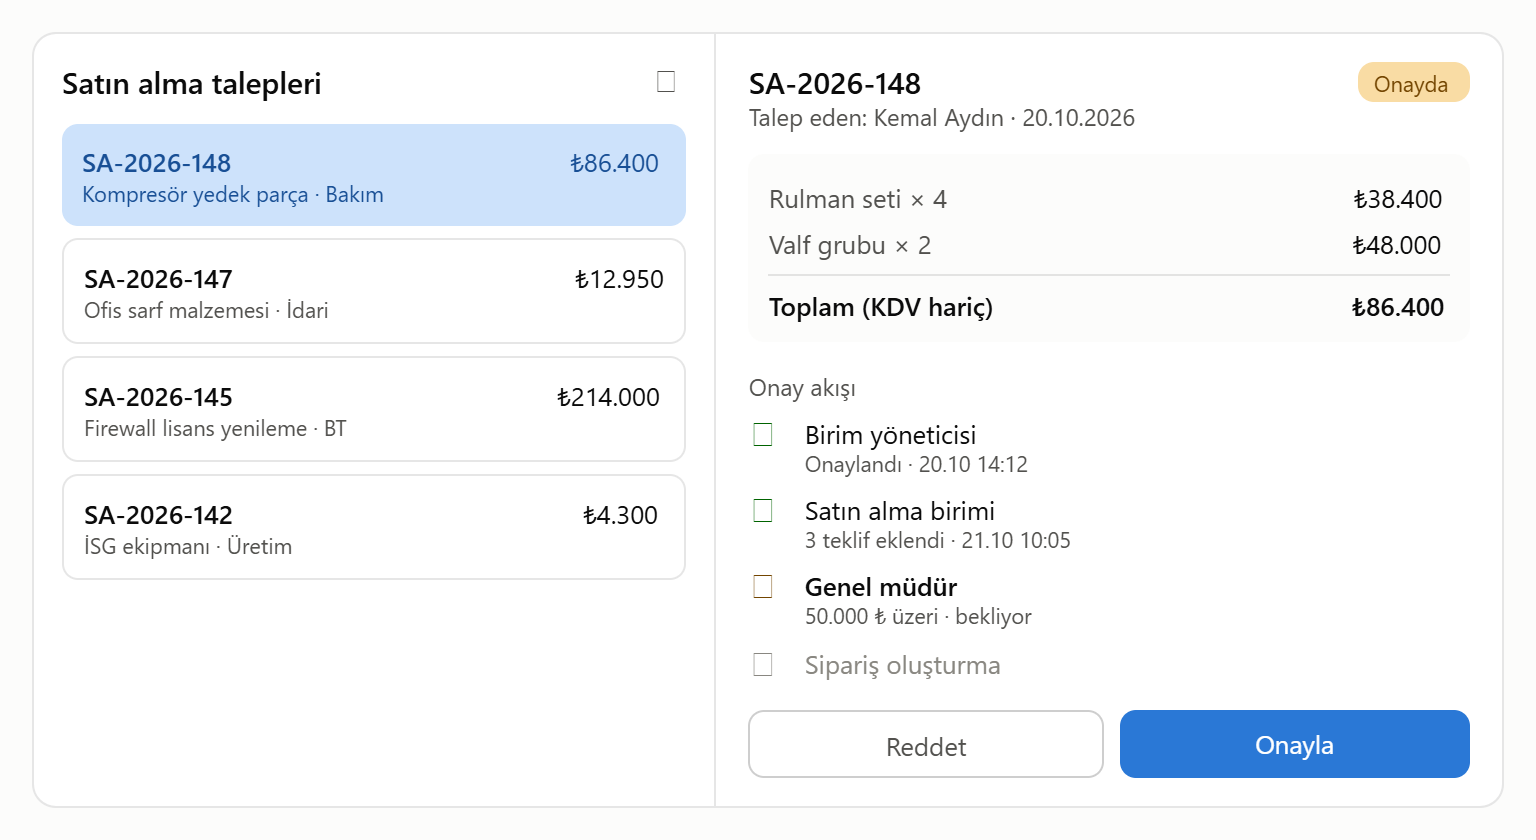The width and height of the screenshot is (1536, 840).
Task: Click the step box next to Genel müdür
Action: (x=763, y=586)
